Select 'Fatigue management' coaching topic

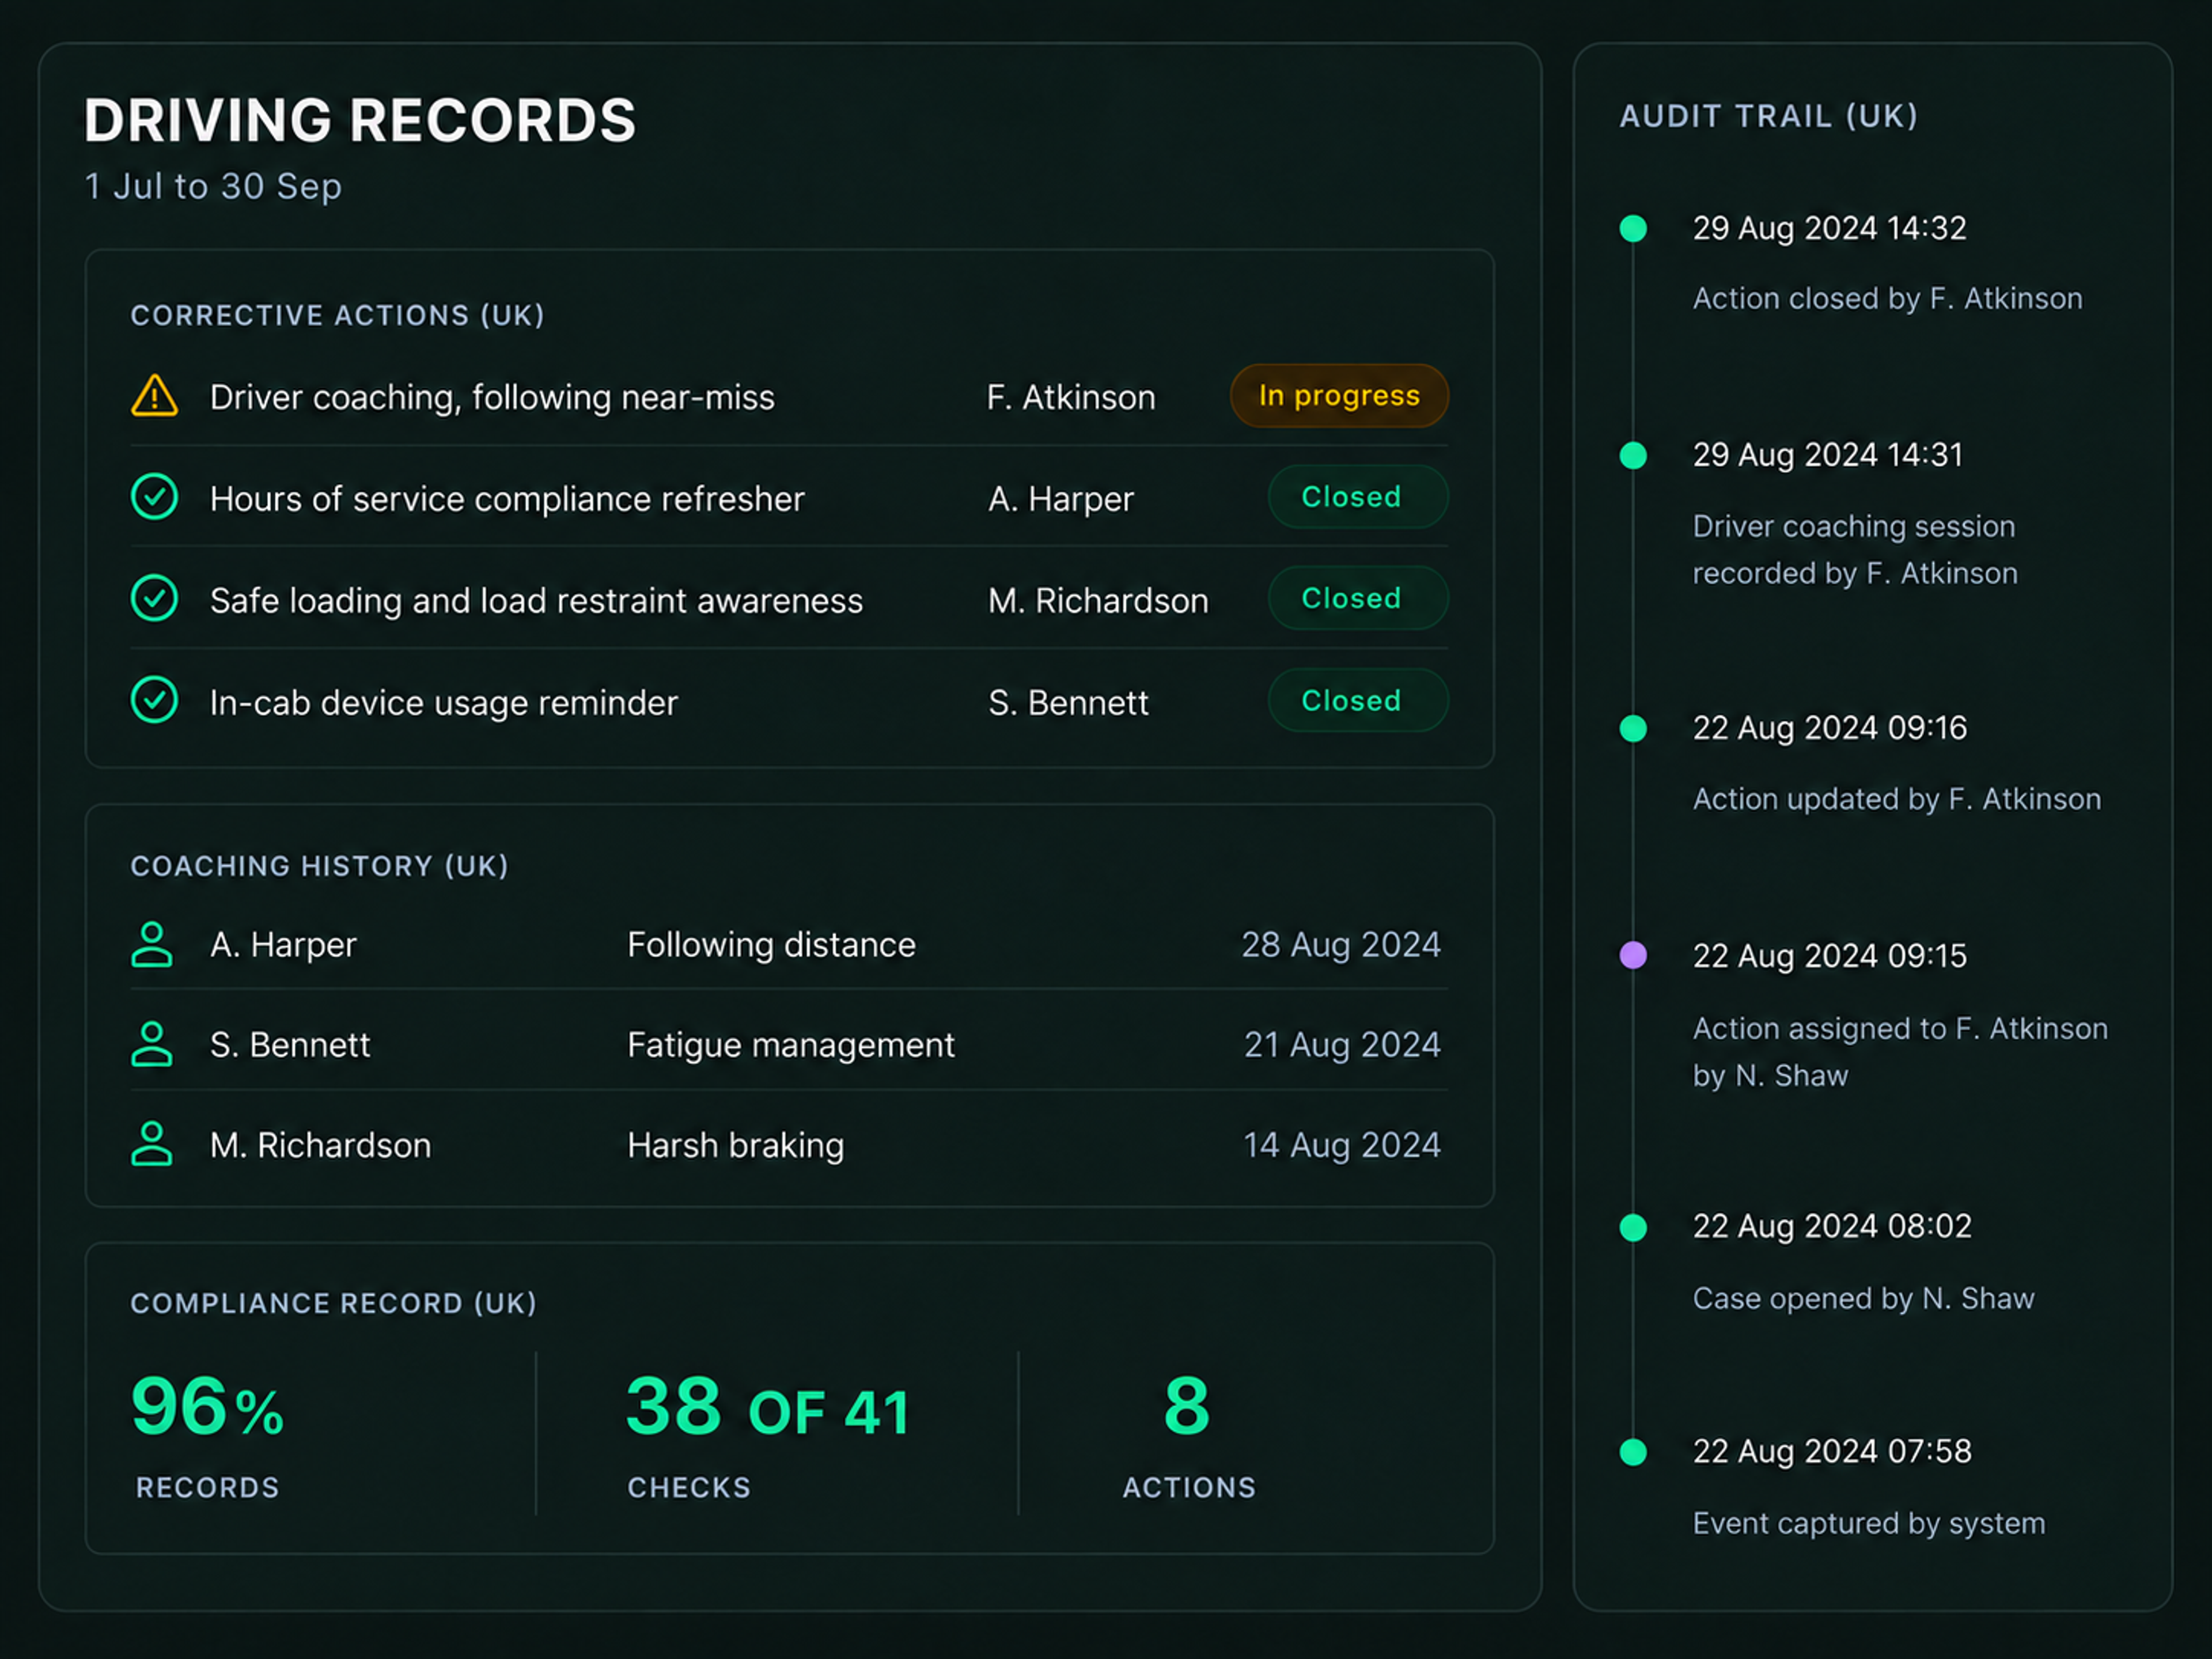tap(790, 1045)
